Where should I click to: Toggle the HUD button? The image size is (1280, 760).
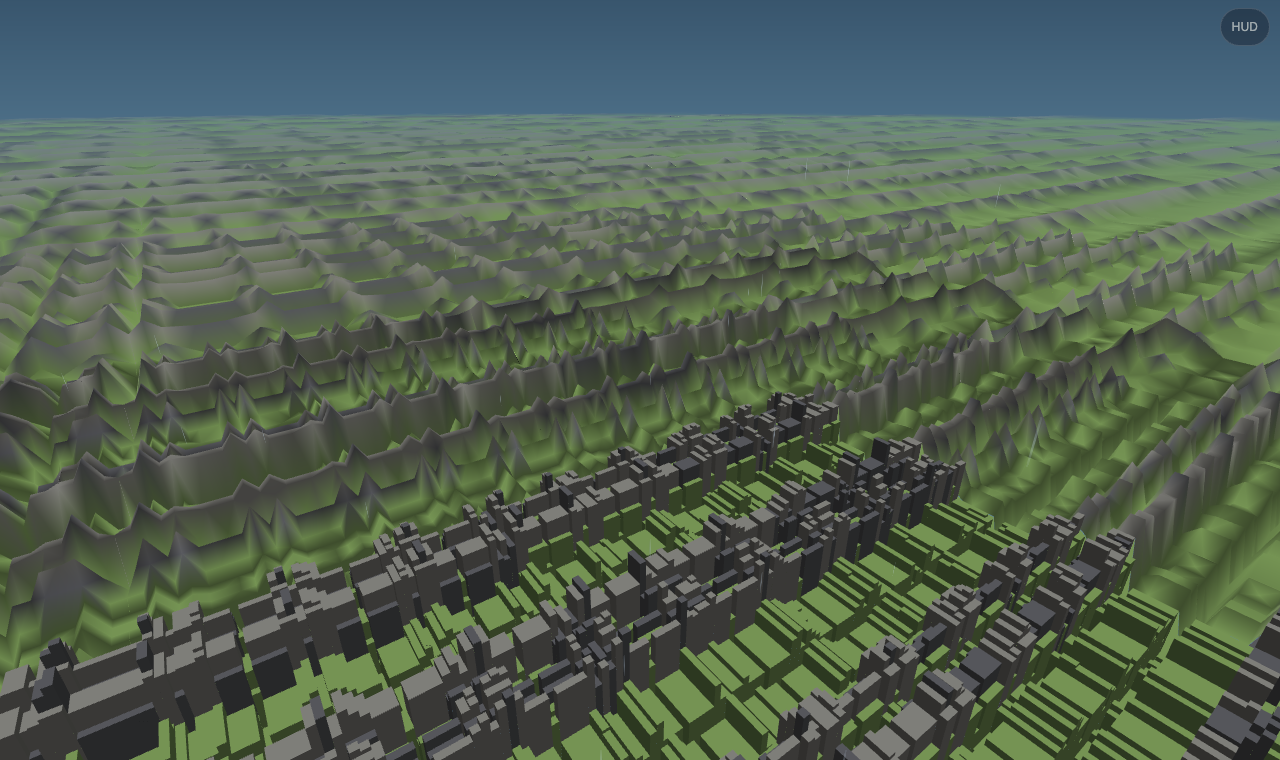pyautogui.click(x=1244, y=27)
